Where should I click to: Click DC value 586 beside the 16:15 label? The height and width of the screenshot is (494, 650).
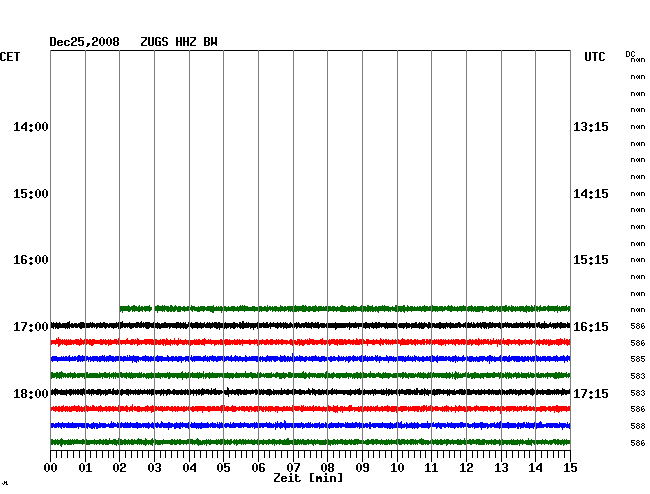(638, 327)
